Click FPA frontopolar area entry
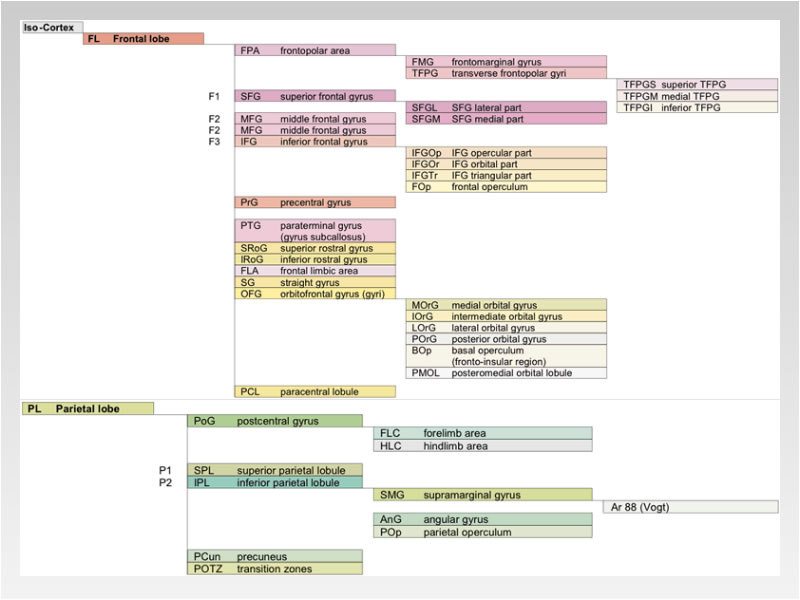800x600 pixels. (315, 51)
